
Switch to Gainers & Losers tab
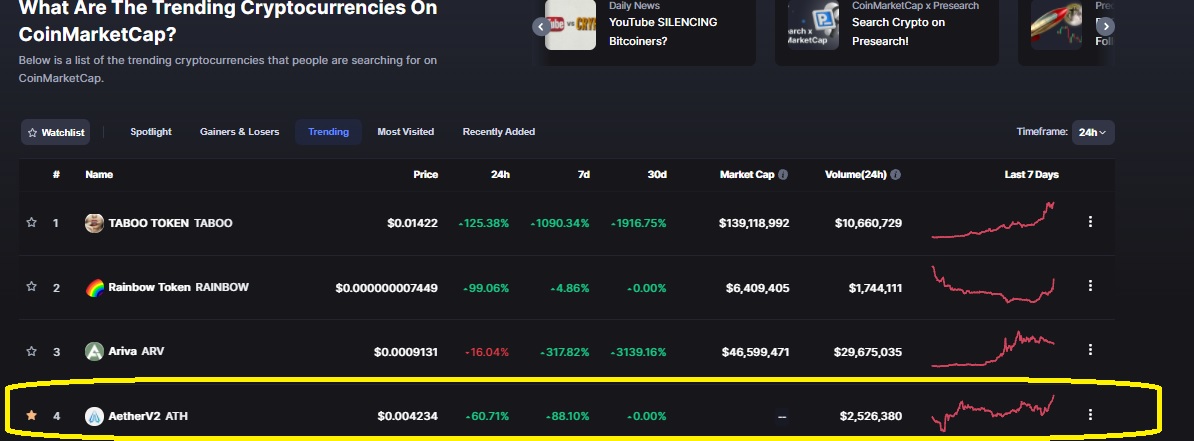point(239,132)
